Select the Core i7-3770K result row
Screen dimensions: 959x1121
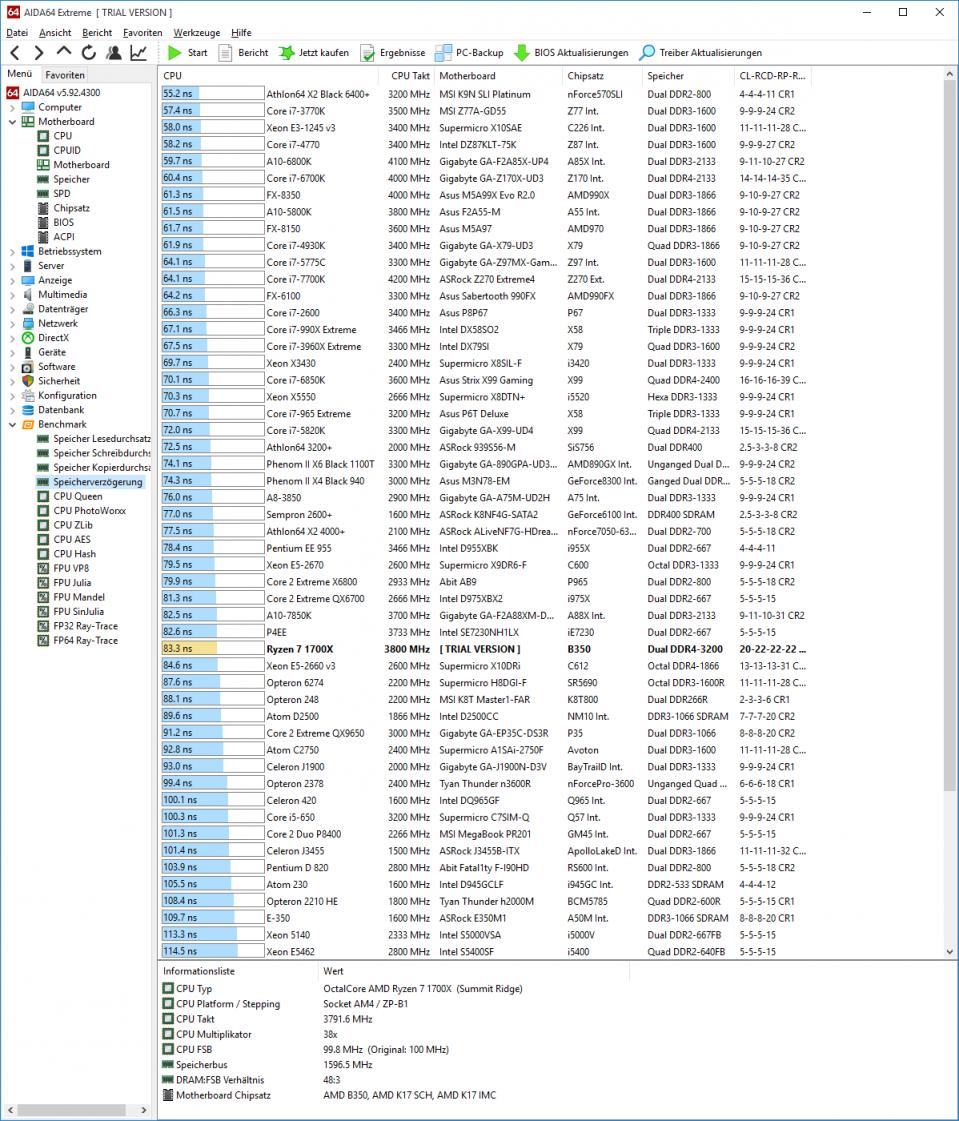[x=484, y=111]
